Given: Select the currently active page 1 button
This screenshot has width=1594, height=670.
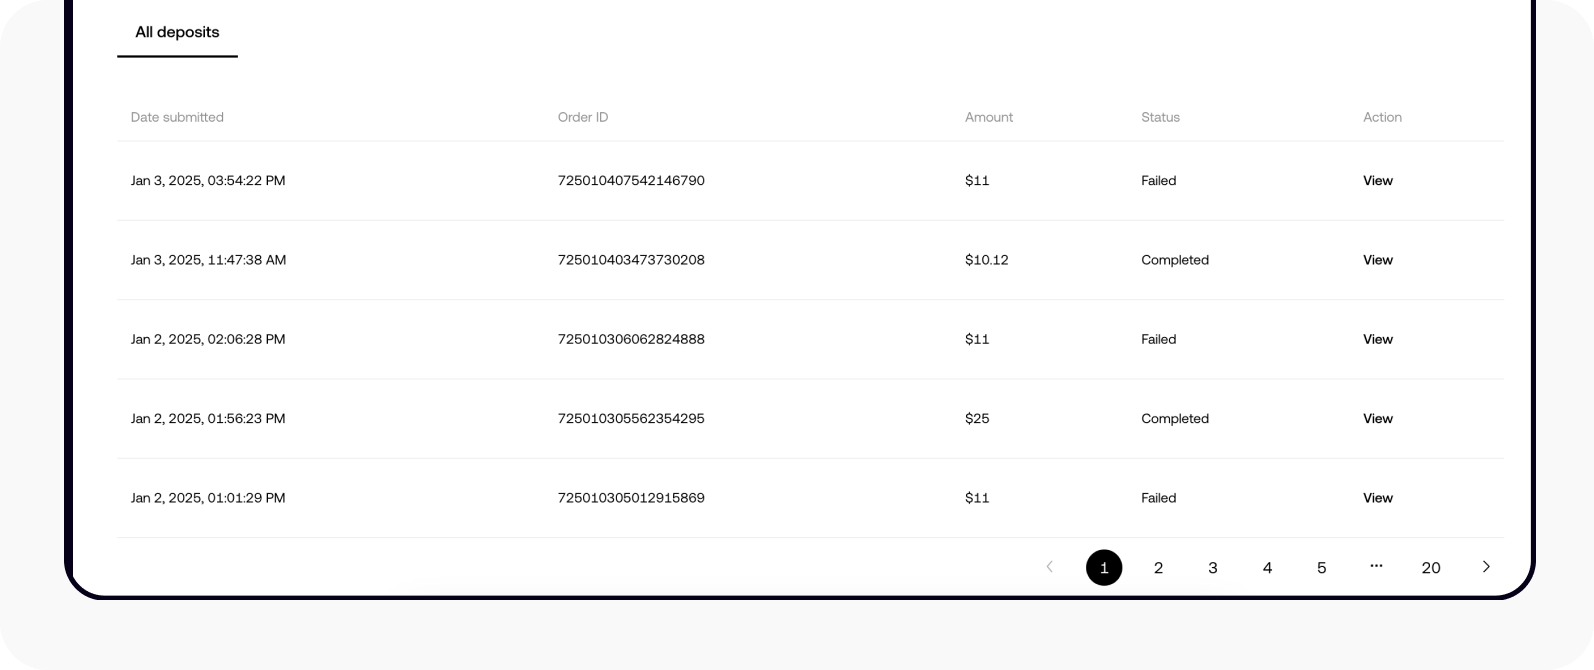Looking at the screenshot, I should pos(1104,567).
